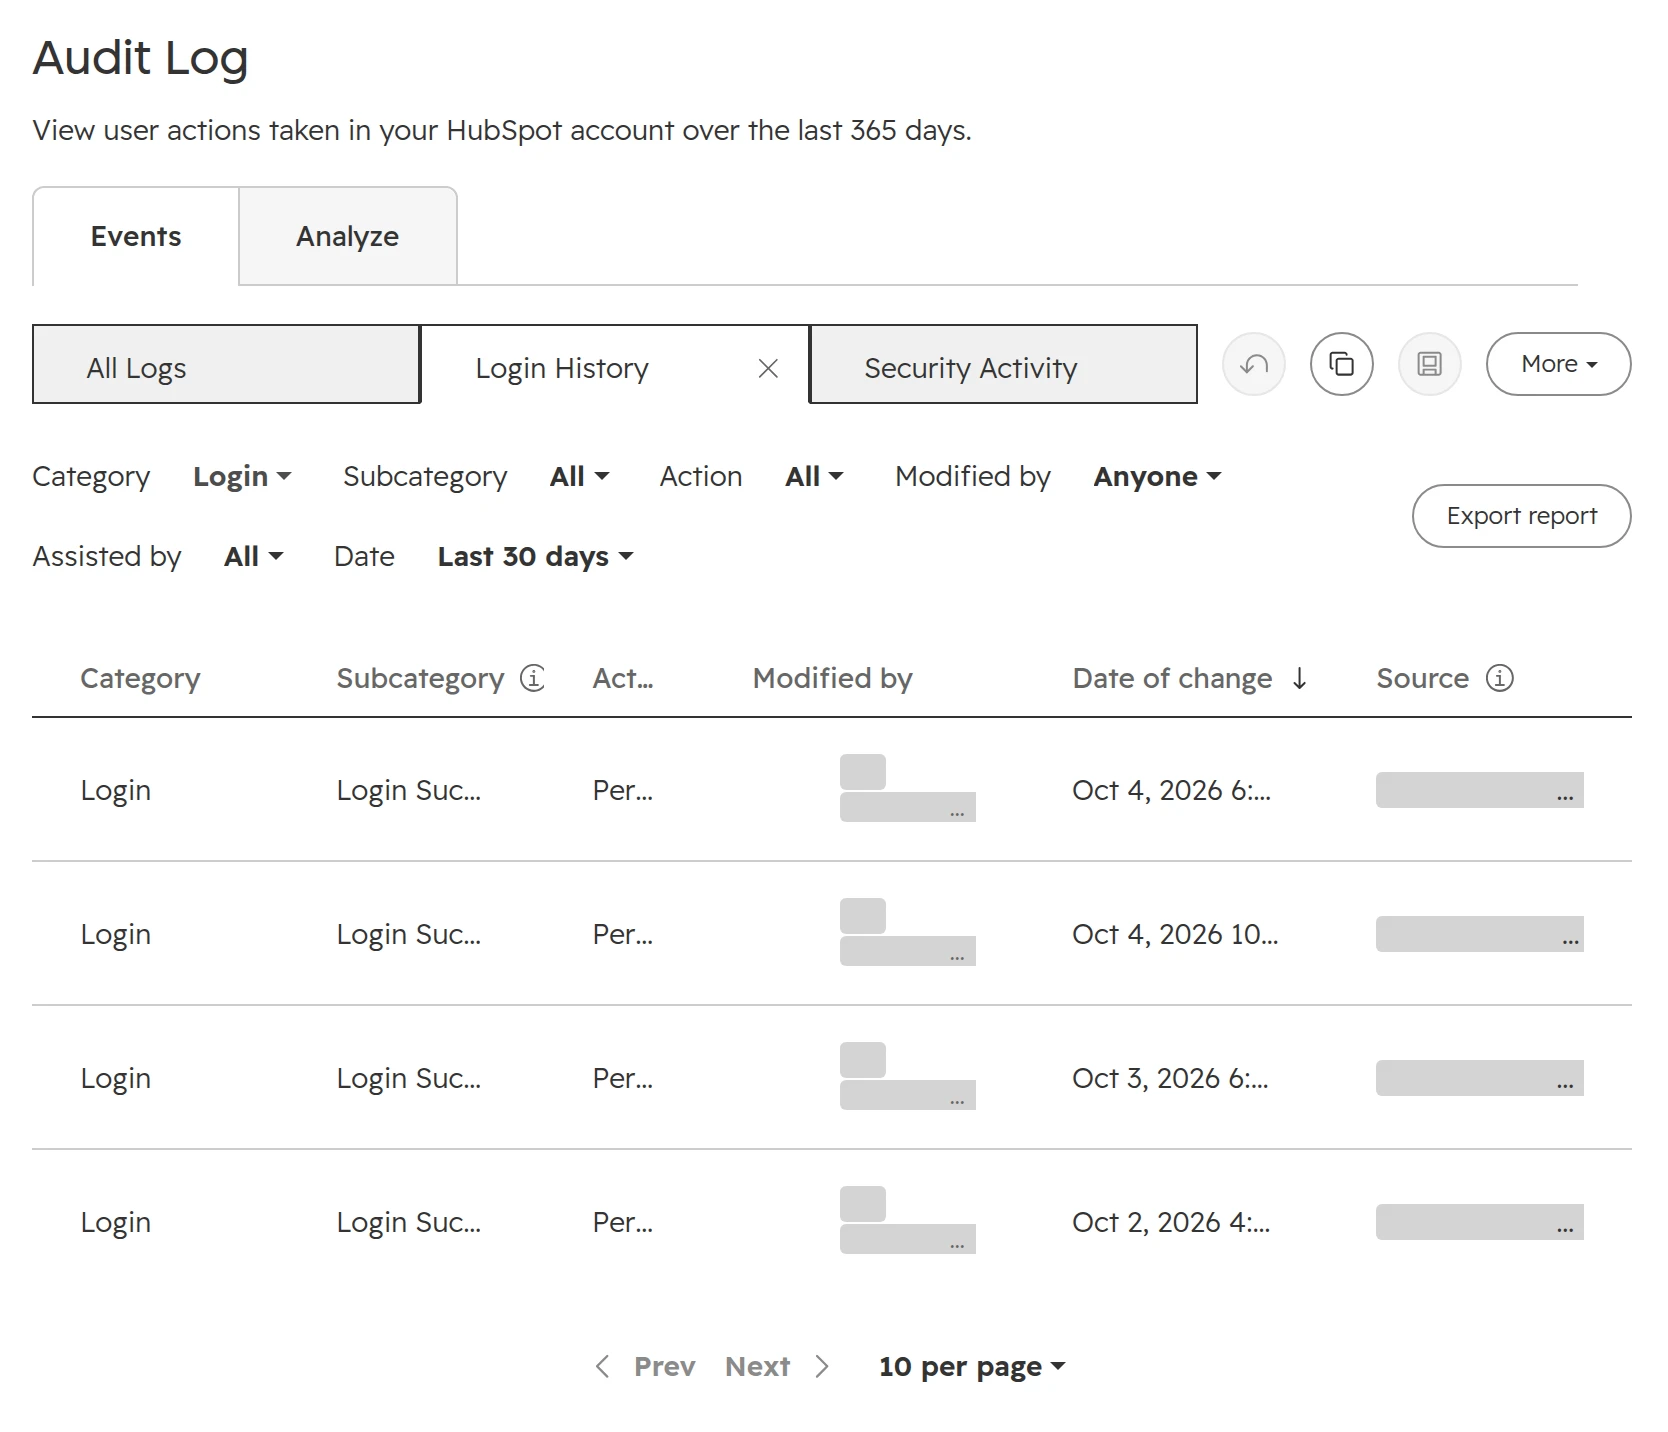Click the clone view icon button
Screen dimensions: 1668x1432
click(x=1342, y=364)
